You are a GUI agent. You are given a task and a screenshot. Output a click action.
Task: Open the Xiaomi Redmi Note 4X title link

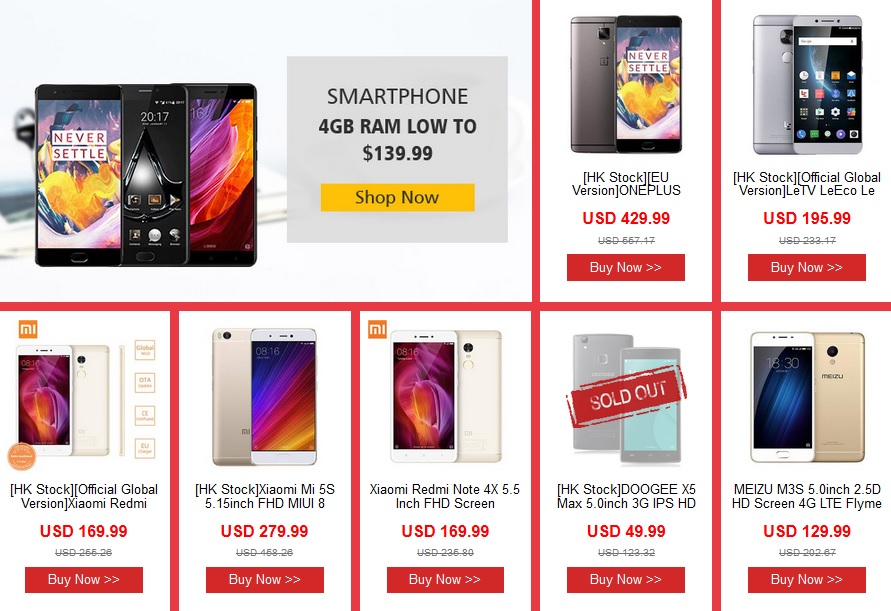click(x=445, y=496)
